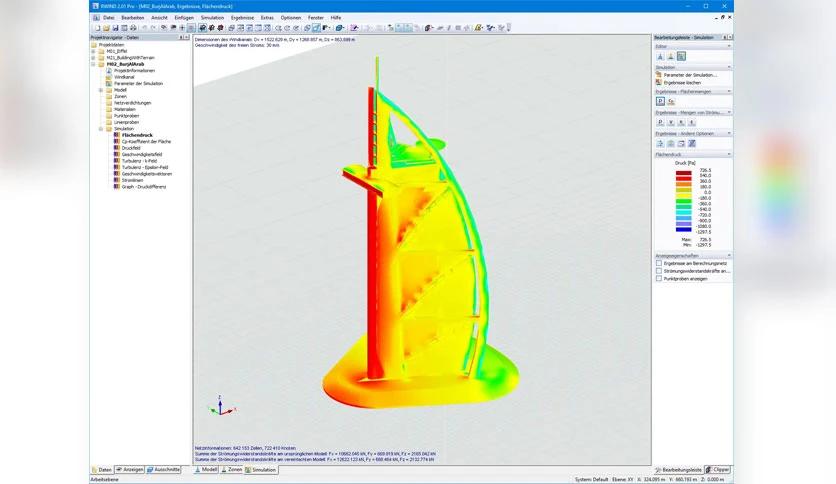Collapse the Simulation section in right panel
Viewport: 836px width, 484px height.
729,67
